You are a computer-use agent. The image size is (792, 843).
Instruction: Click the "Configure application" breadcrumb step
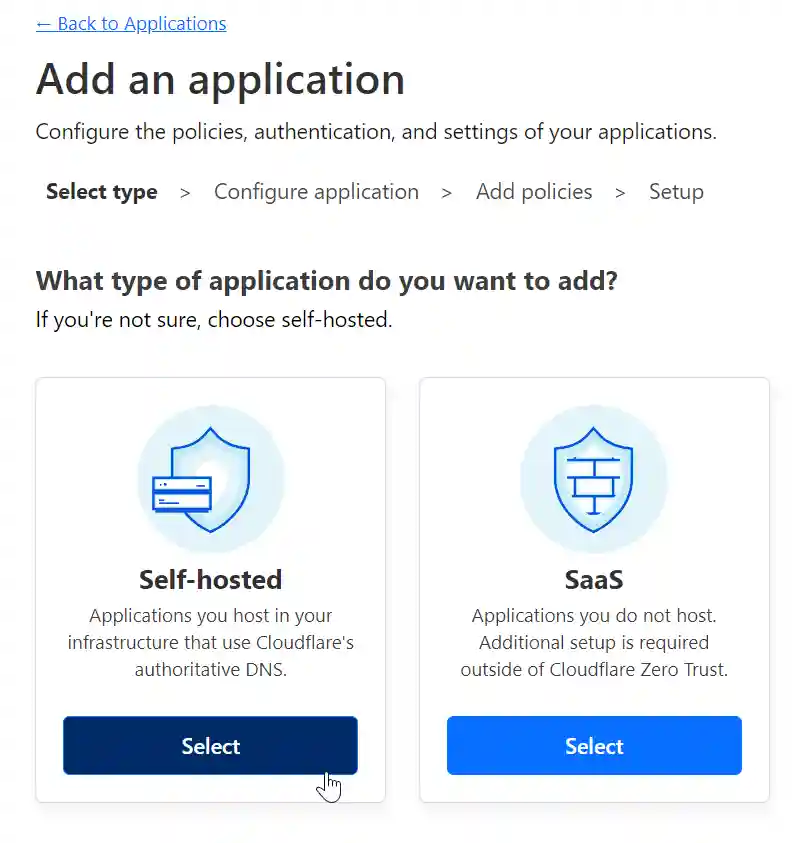tap(316, 191)
